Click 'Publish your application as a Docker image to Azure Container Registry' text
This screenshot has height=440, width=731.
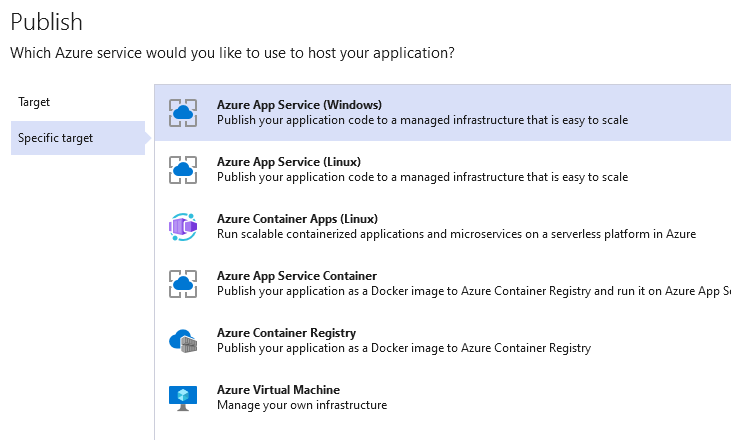(x=404, y=348)
